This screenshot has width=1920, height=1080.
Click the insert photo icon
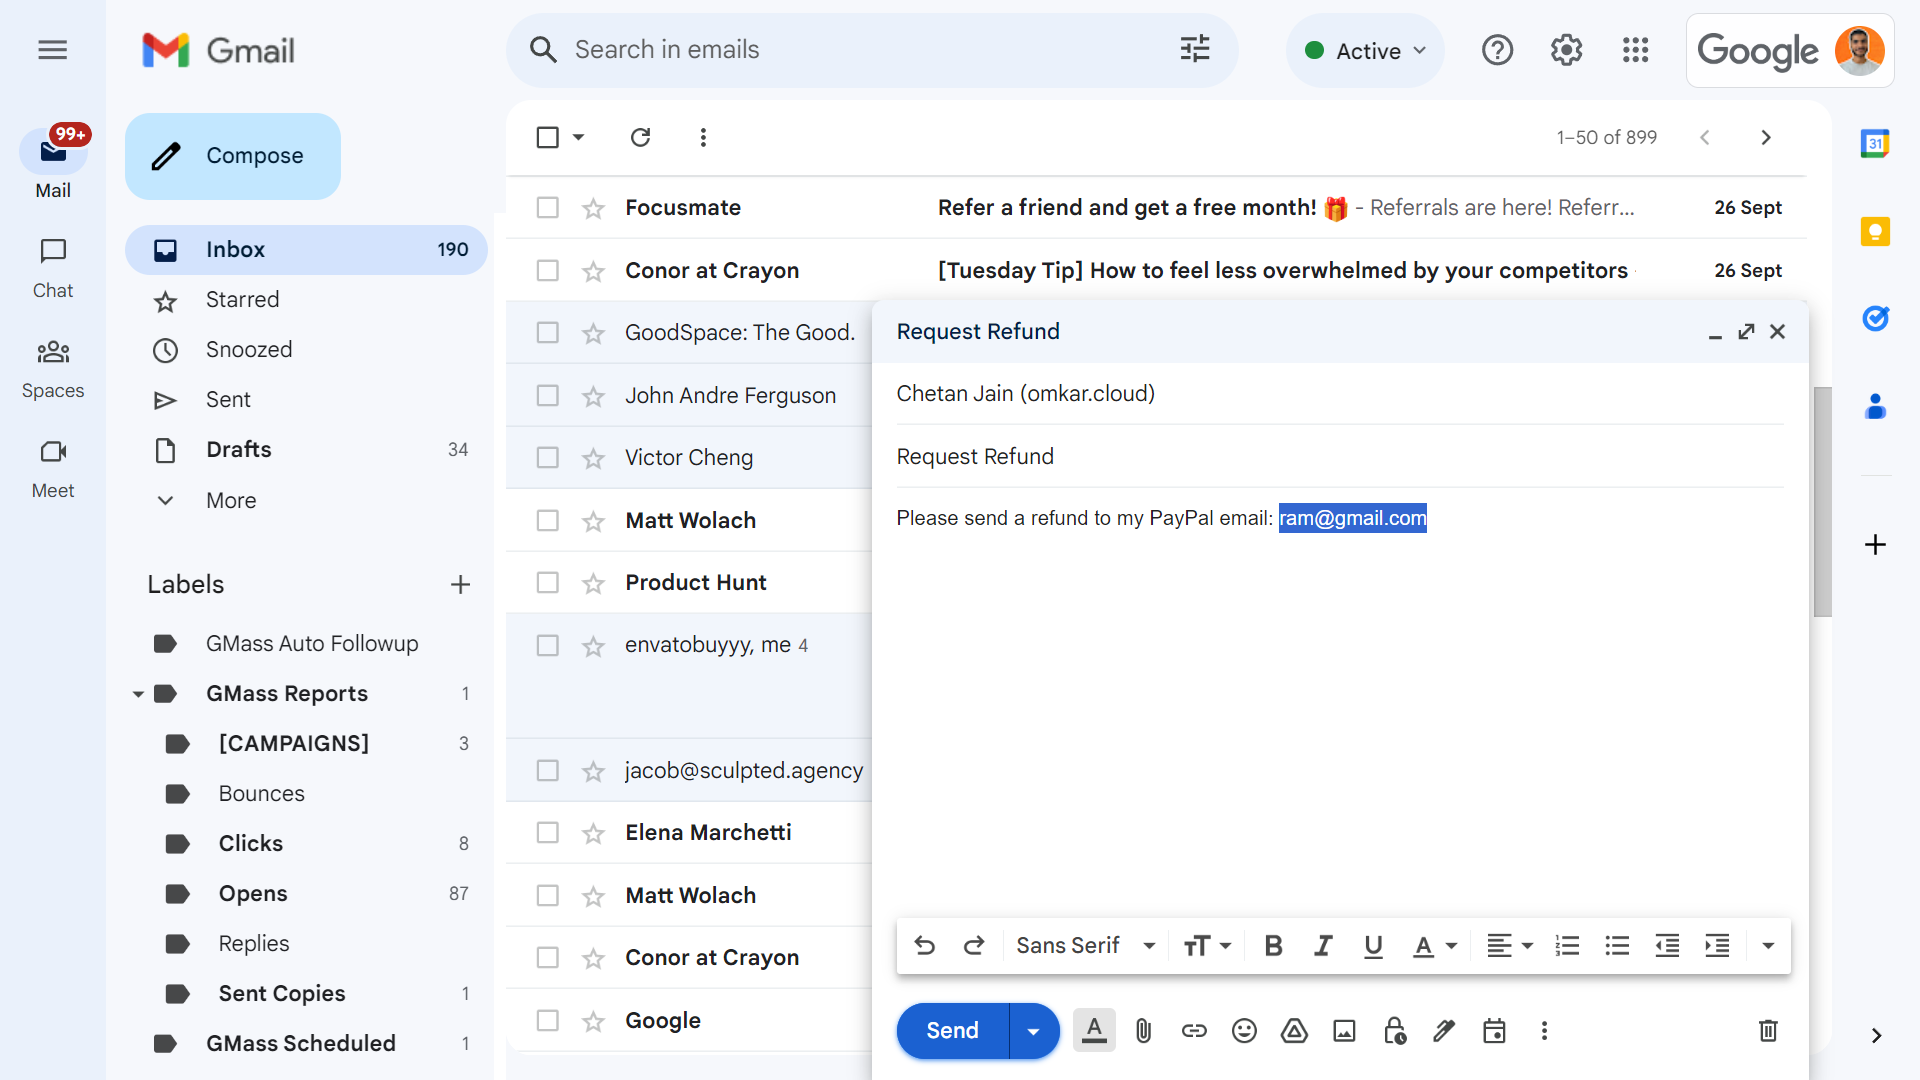pos(1344,1031)
